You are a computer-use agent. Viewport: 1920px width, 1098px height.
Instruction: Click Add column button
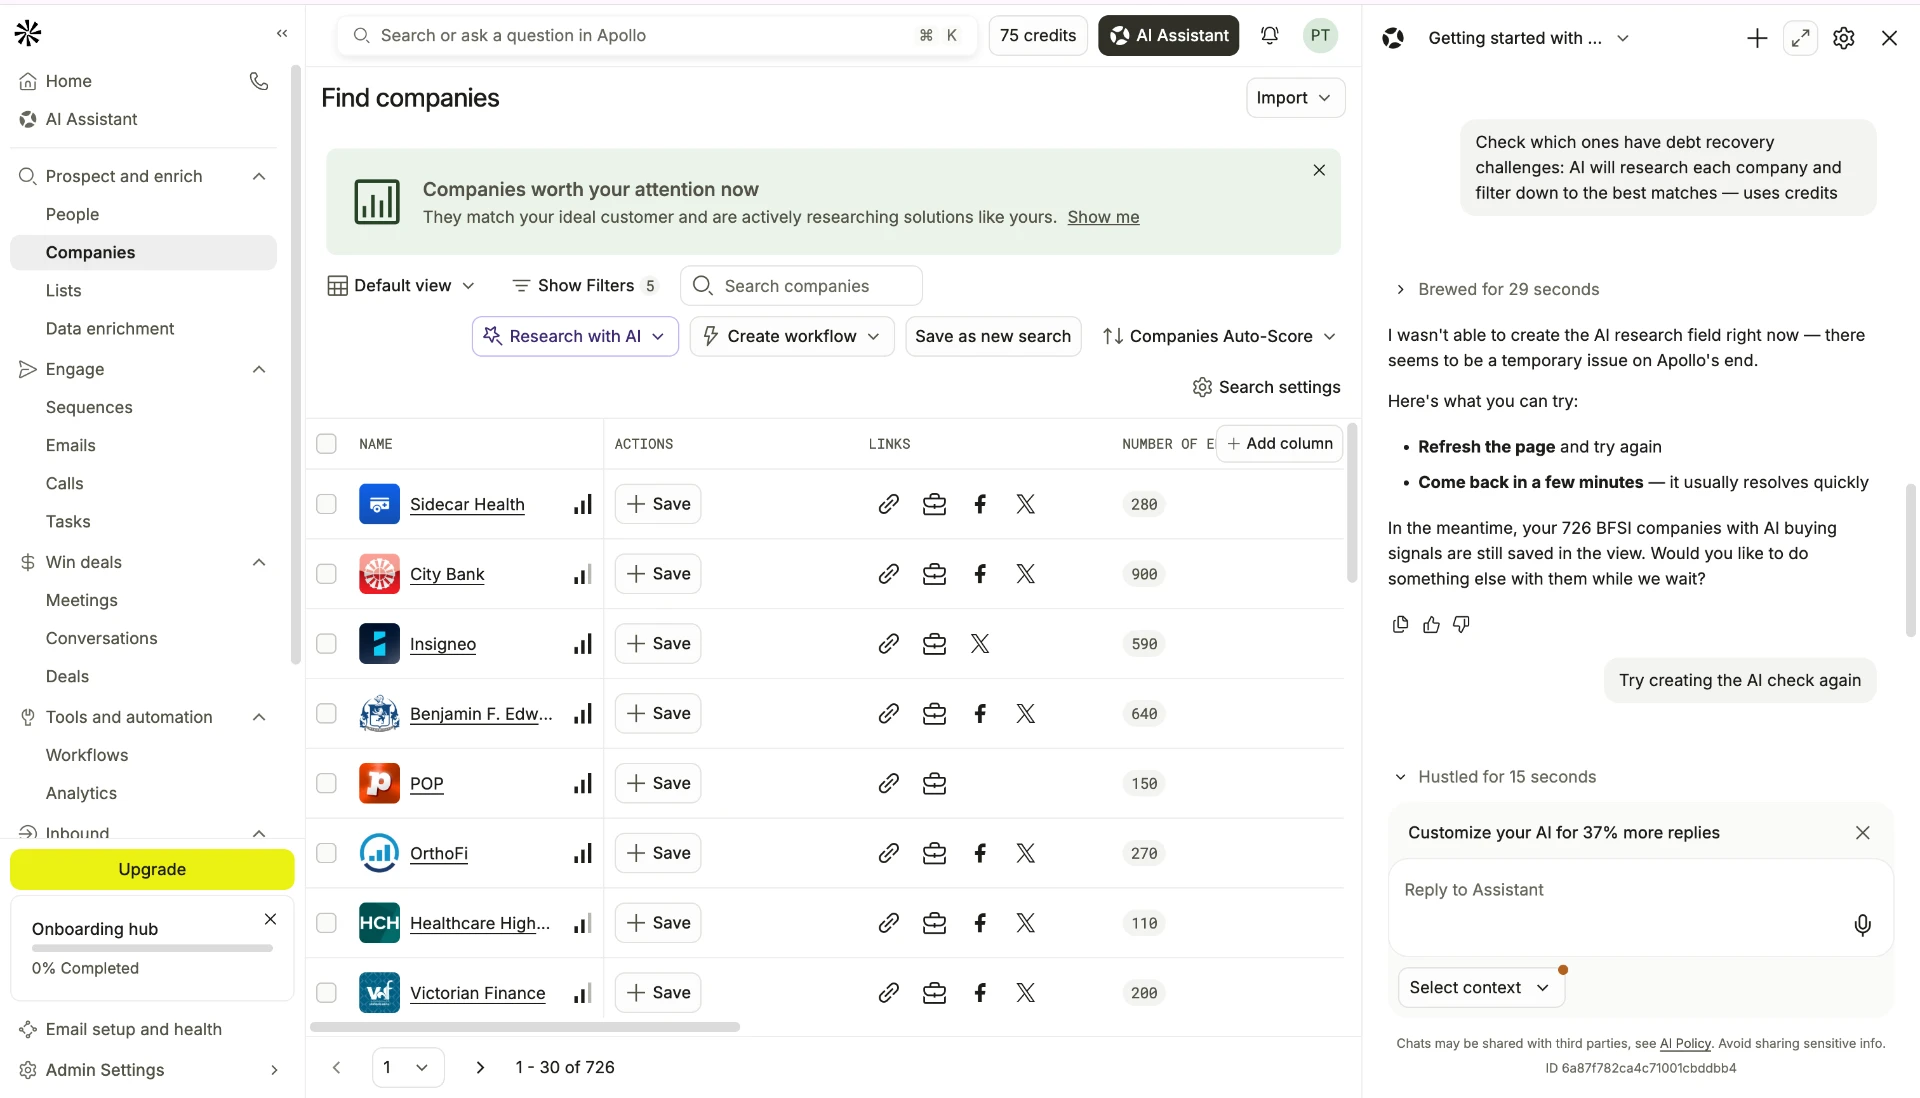click(x=1279, y=443)
